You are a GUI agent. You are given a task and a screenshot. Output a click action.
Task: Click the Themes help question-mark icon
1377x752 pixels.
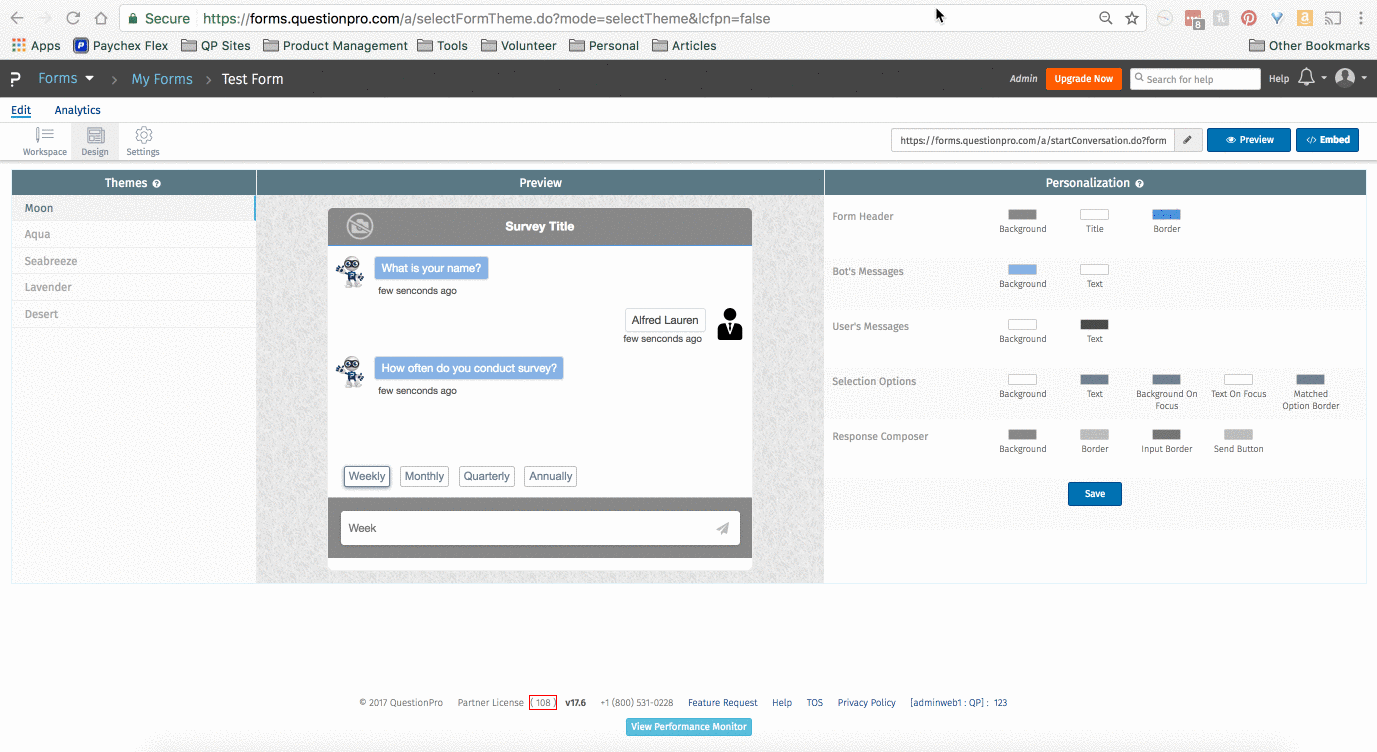(x=157, y=184)
